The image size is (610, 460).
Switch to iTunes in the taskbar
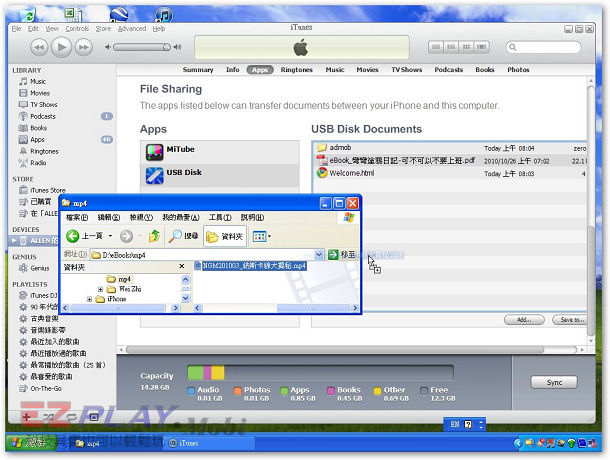tap(210, 443)
